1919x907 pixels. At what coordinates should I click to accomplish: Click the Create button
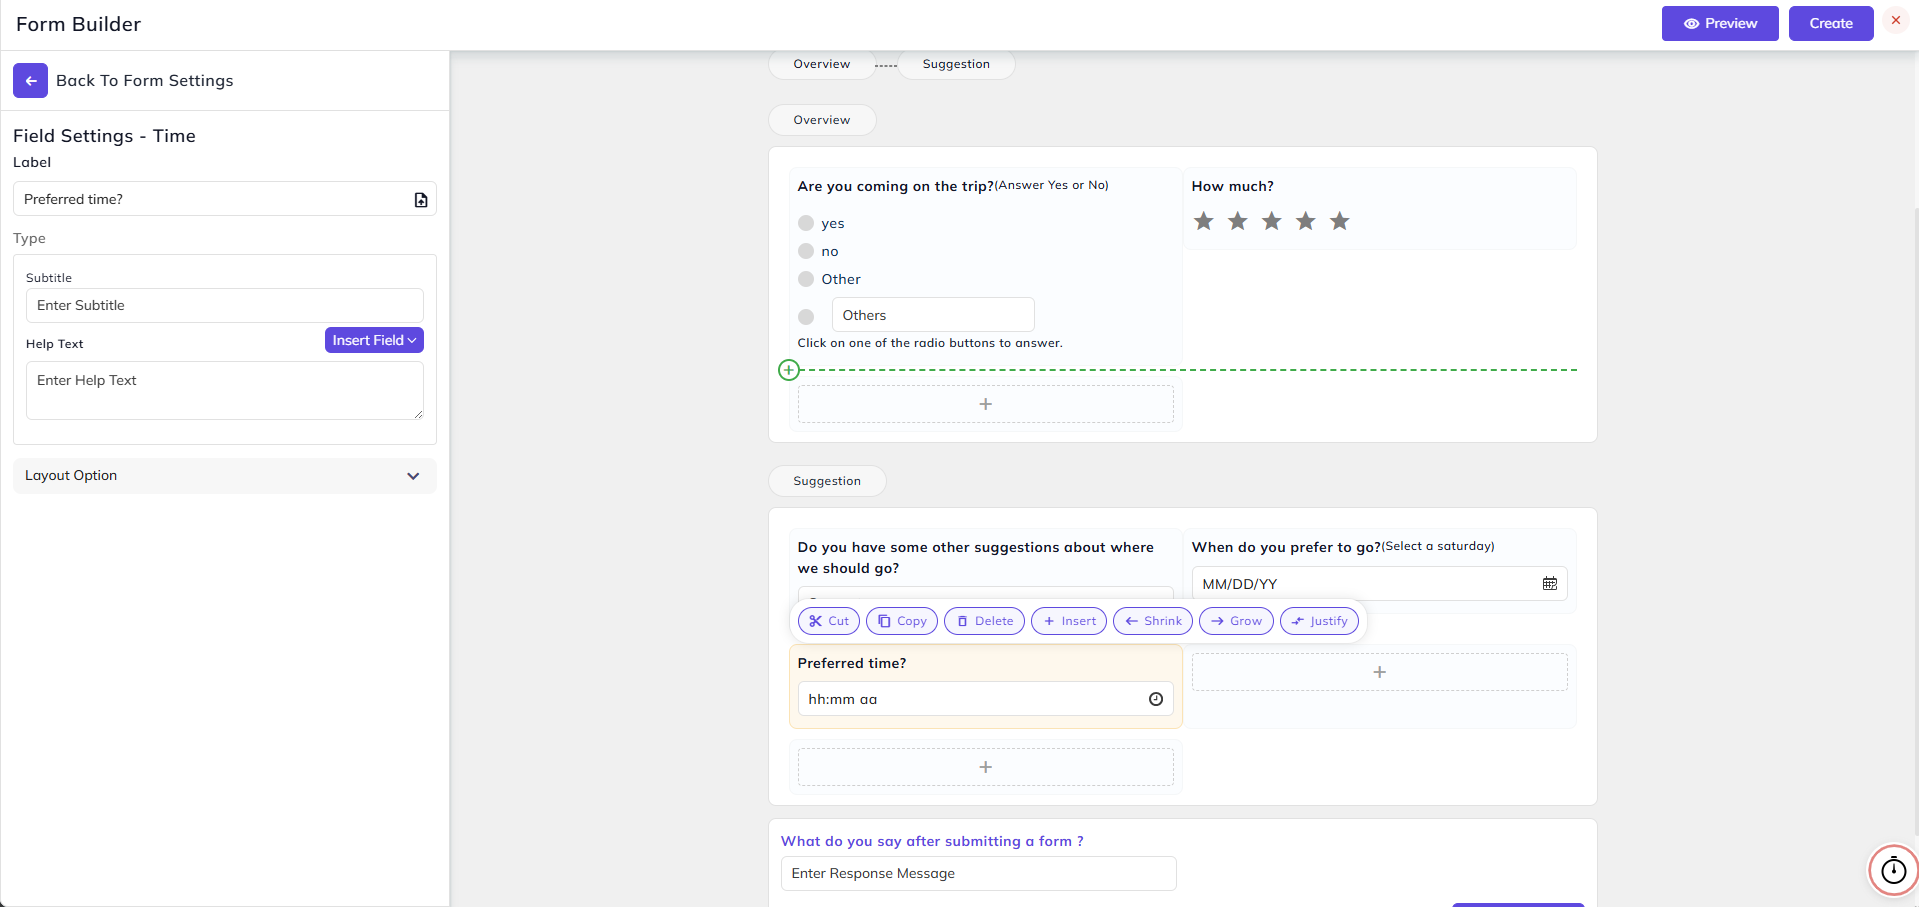pos(1831,23)
